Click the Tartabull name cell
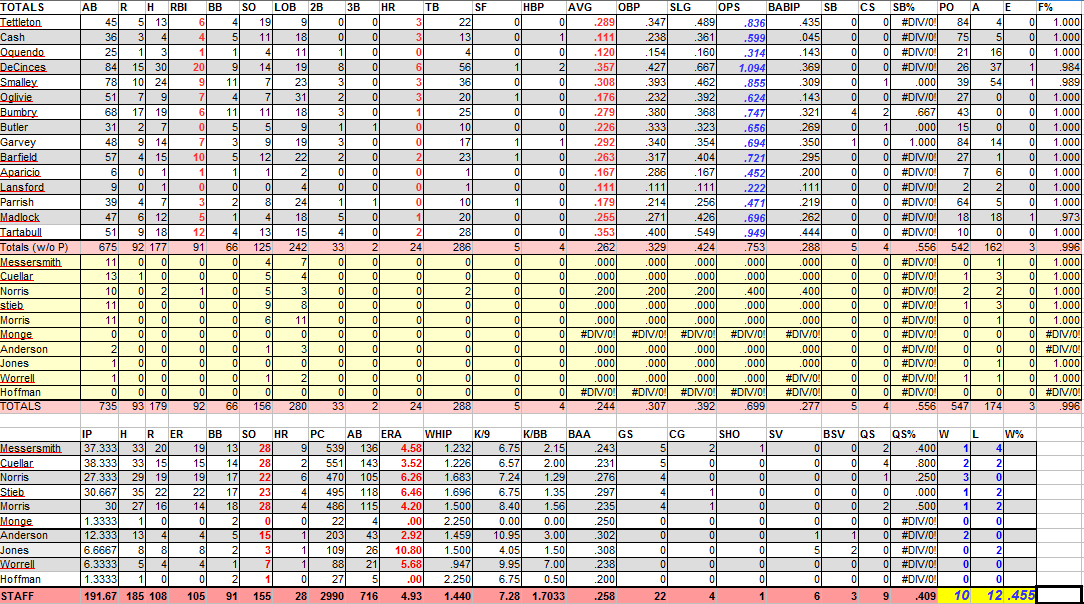The width and height of the screenshot is (1084, 604). (x=40, y=232)
